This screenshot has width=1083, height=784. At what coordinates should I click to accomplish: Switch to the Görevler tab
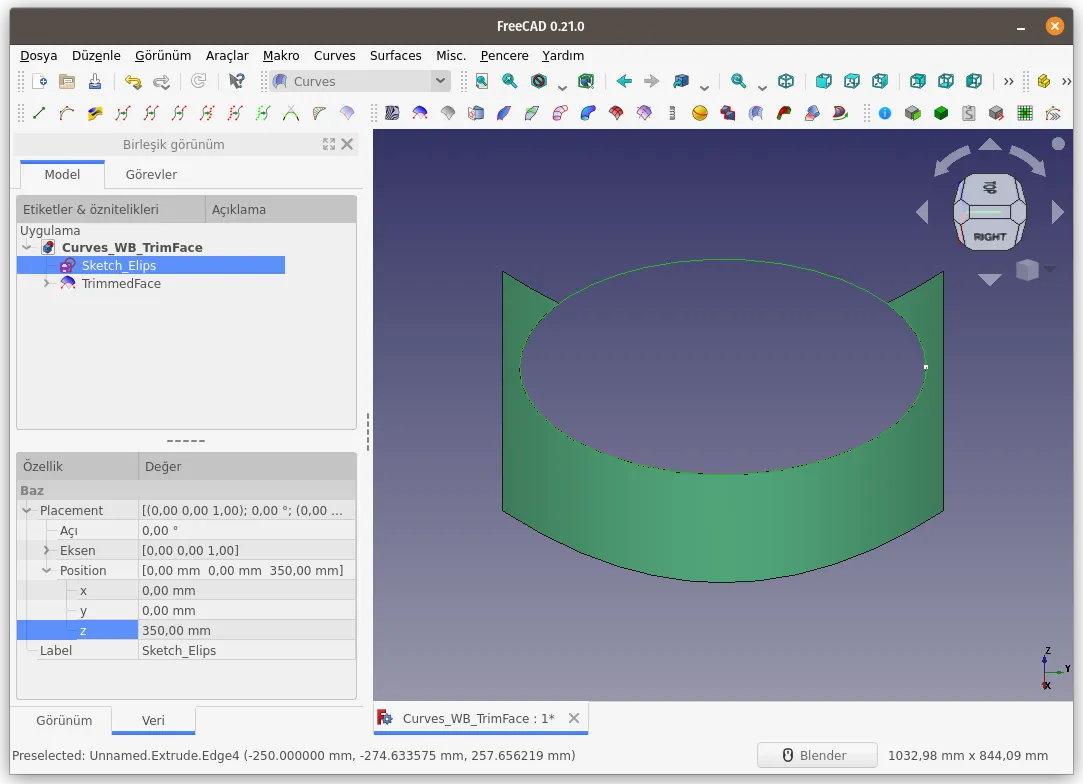pyautogui.click(x=151, y=175)
